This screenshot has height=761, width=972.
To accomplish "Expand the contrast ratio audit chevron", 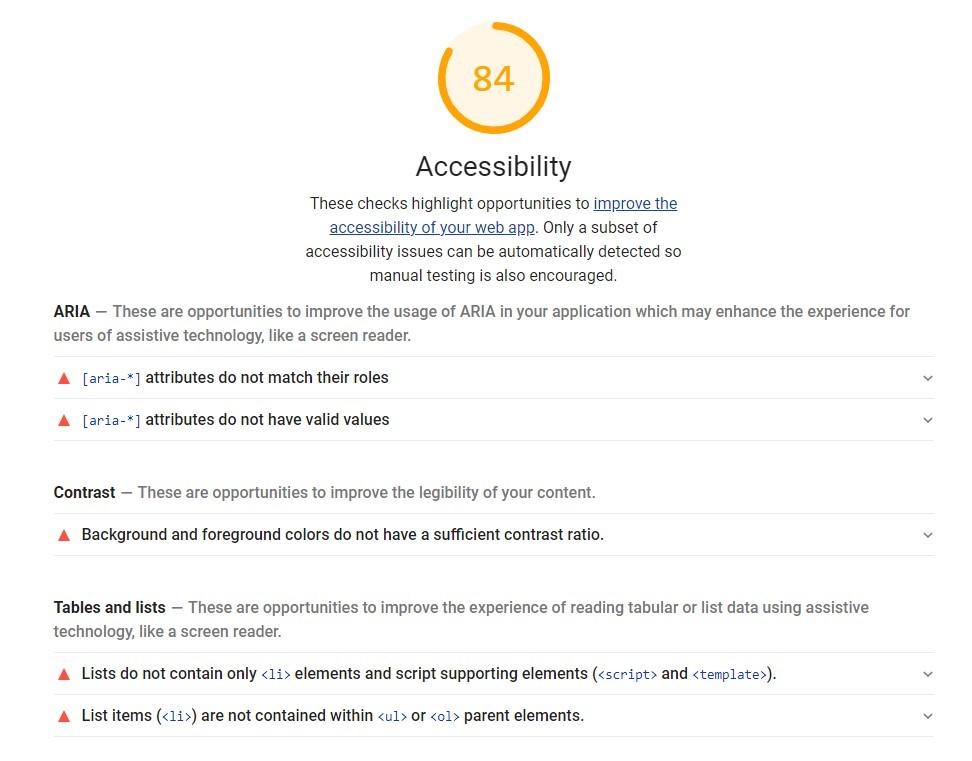I will 927,535.
